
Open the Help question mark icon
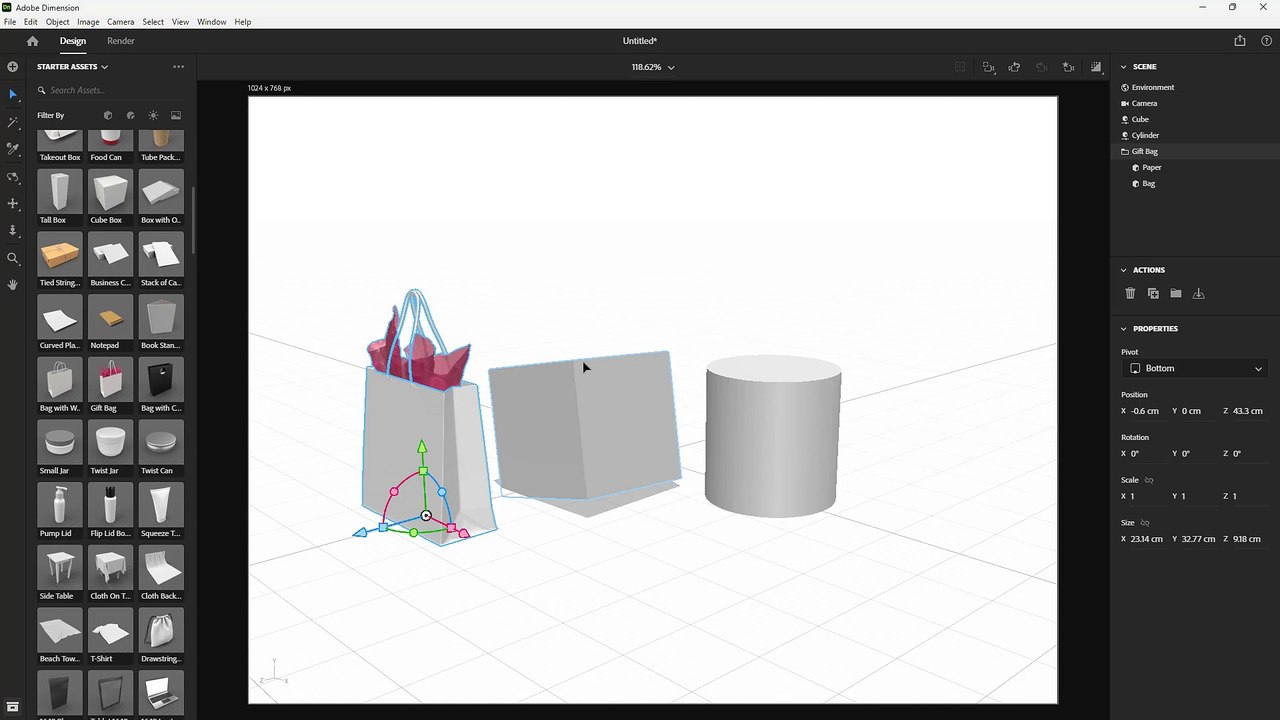[1266, 41]
